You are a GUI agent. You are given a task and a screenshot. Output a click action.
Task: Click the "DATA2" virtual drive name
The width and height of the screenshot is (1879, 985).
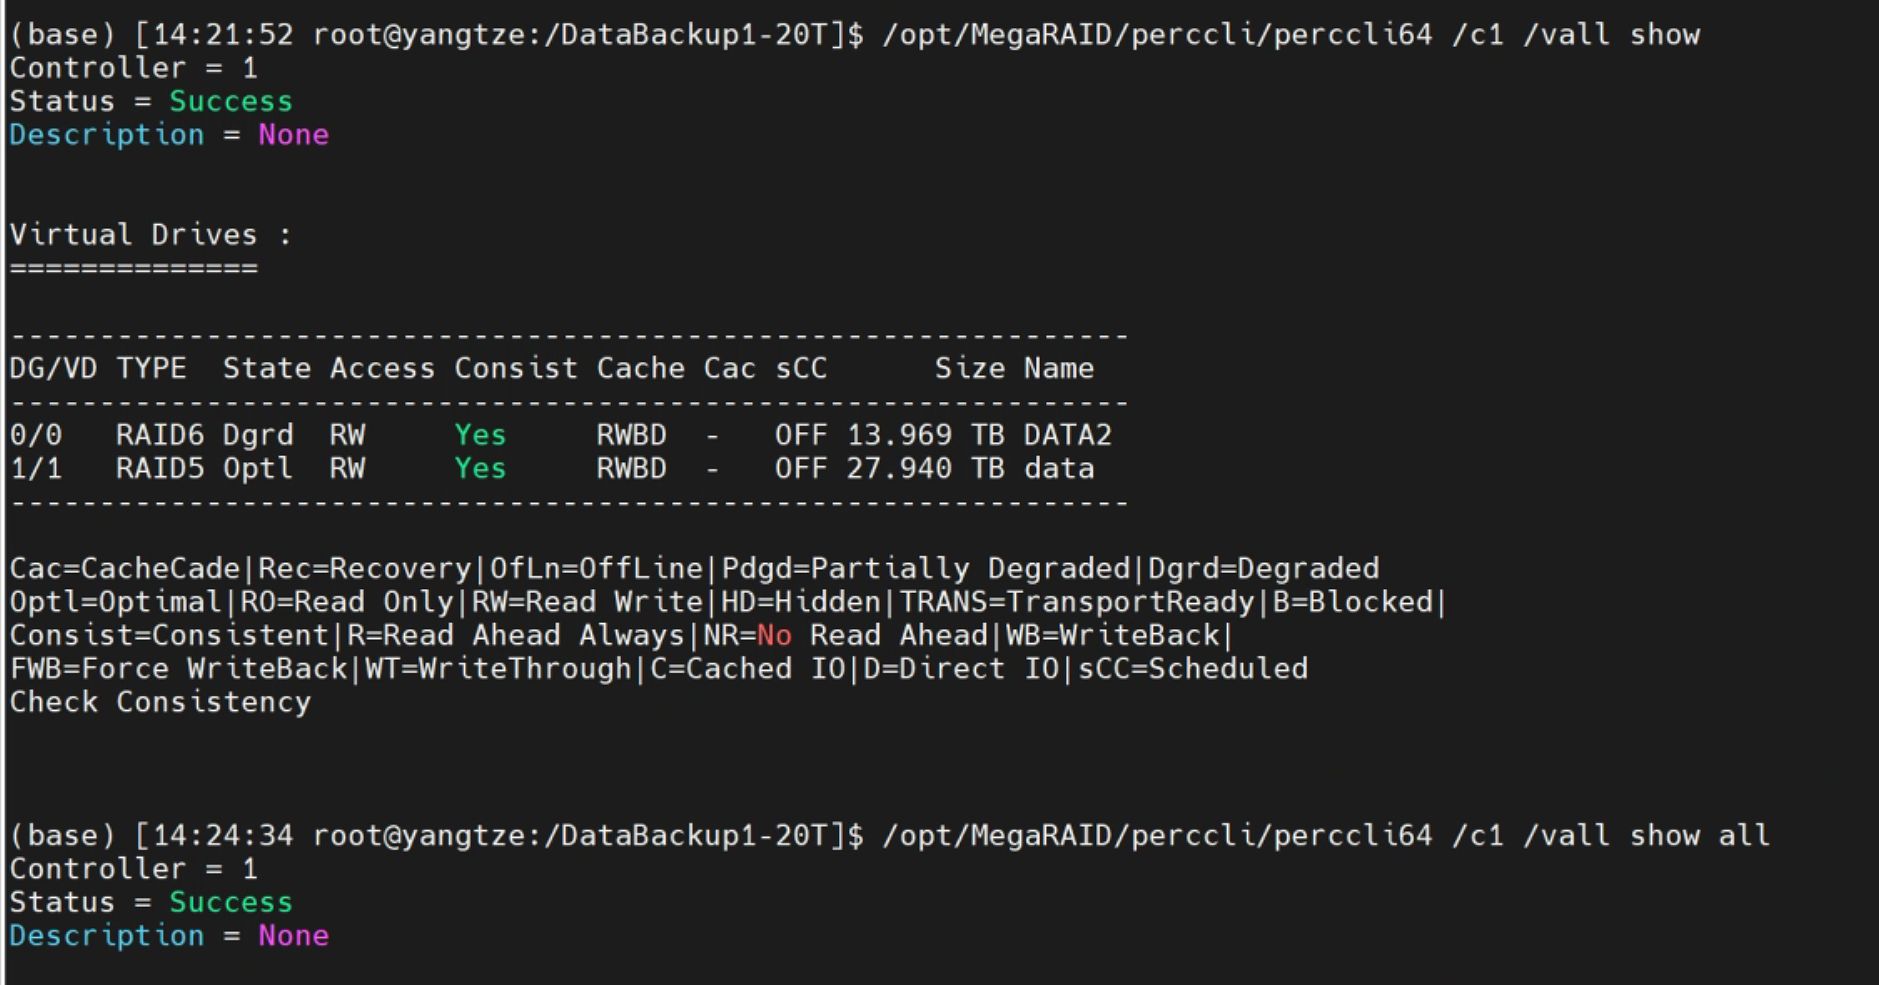[1067, 436]
